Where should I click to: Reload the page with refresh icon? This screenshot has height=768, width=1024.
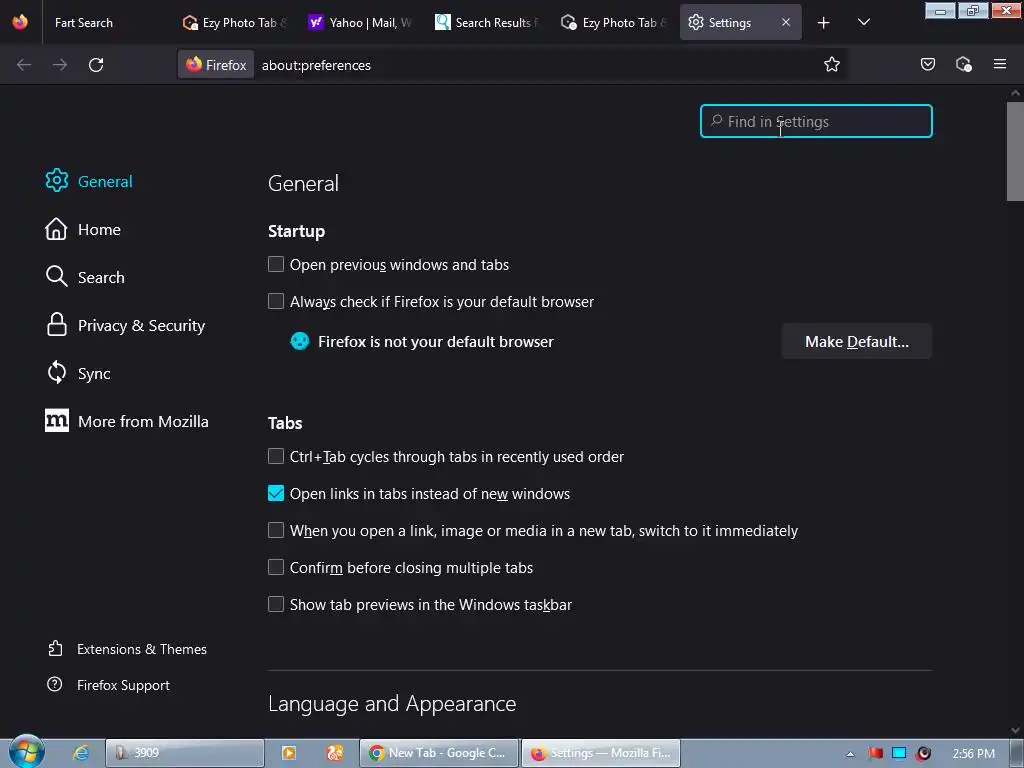point(96,65)
